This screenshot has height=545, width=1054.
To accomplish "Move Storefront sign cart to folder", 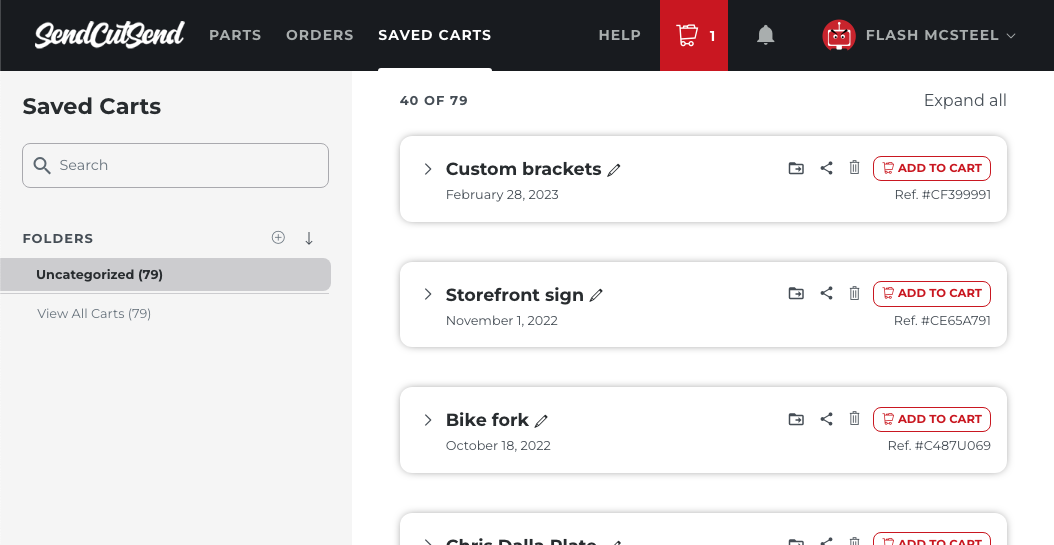I will pyautogui.click(x=796, y=293).
